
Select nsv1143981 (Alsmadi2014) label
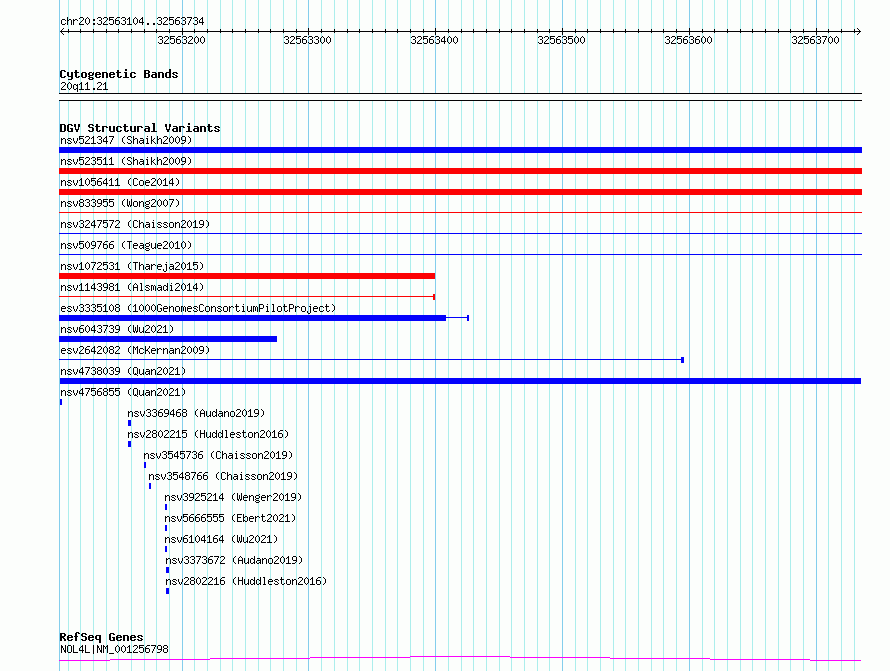pyautogui.click(x=132, y=287)
